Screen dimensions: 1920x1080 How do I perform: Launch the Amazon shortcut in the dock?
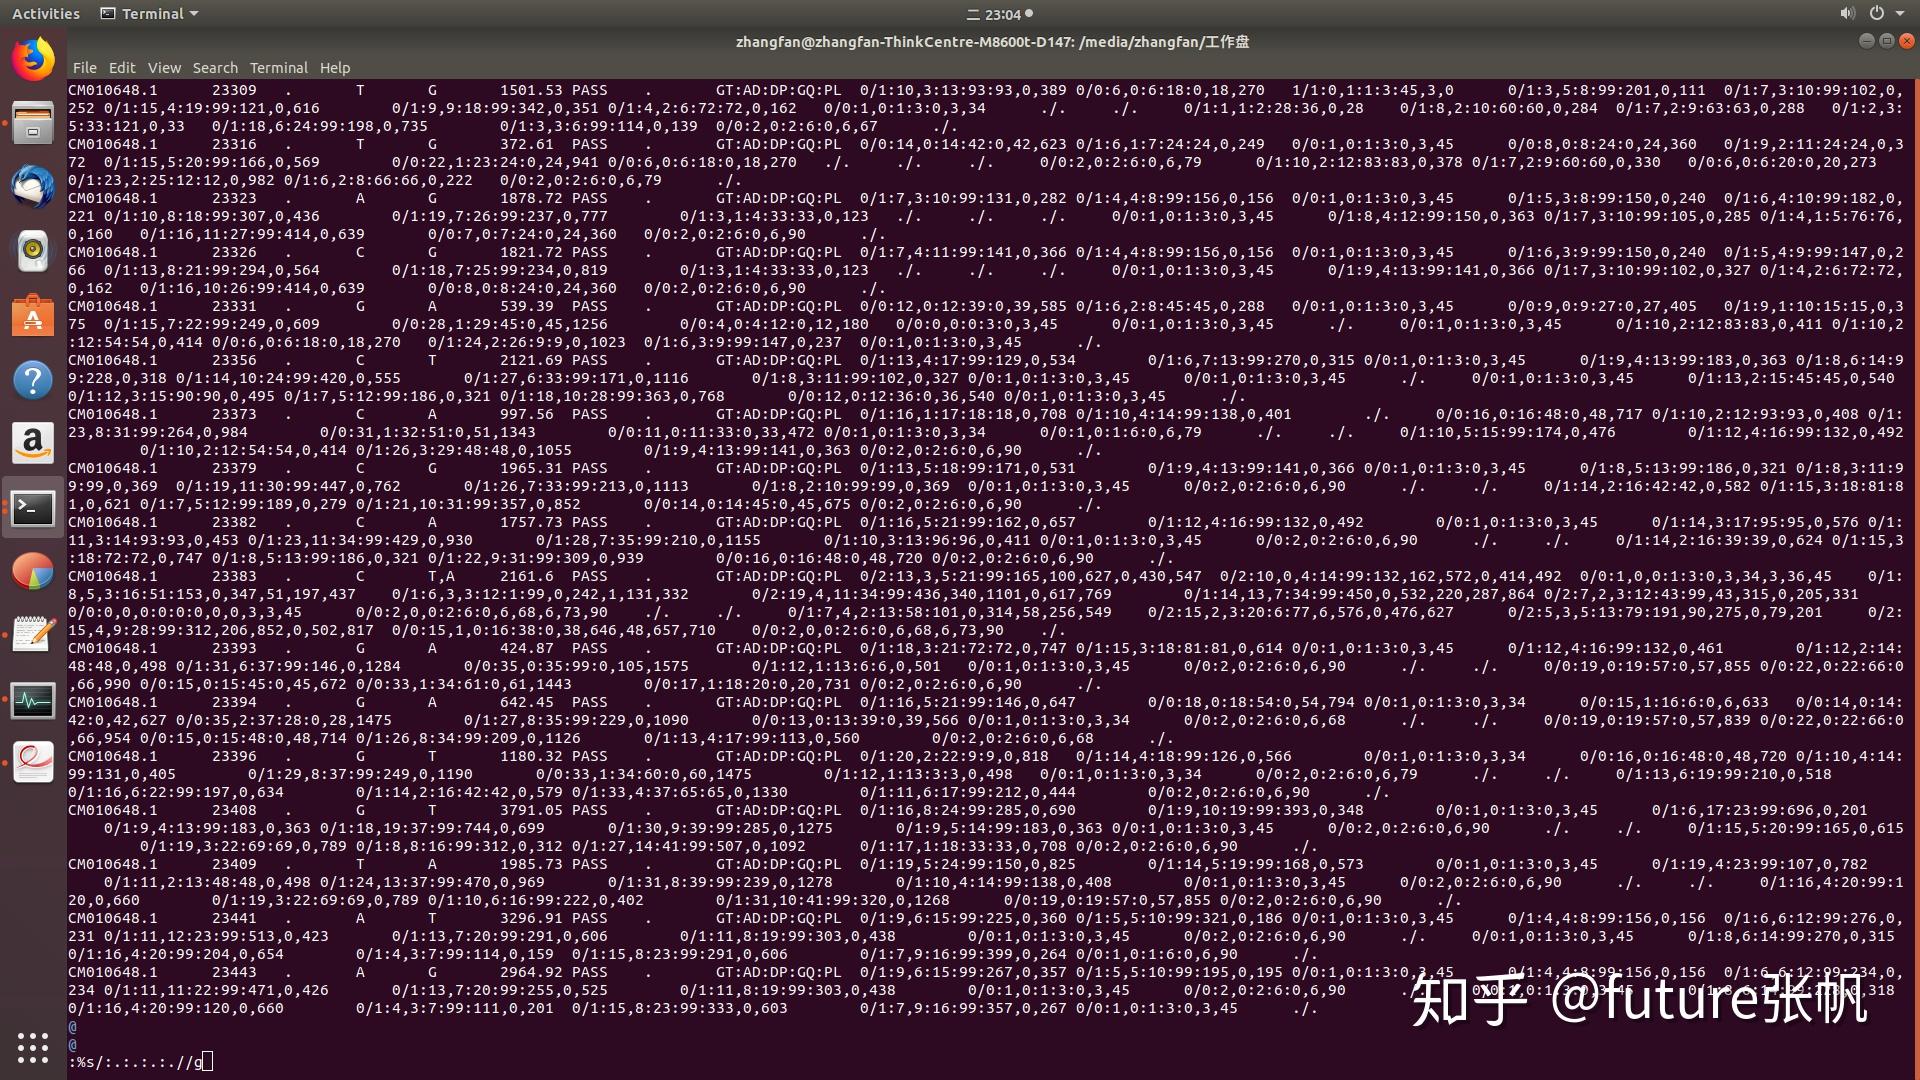coord(32,444)
